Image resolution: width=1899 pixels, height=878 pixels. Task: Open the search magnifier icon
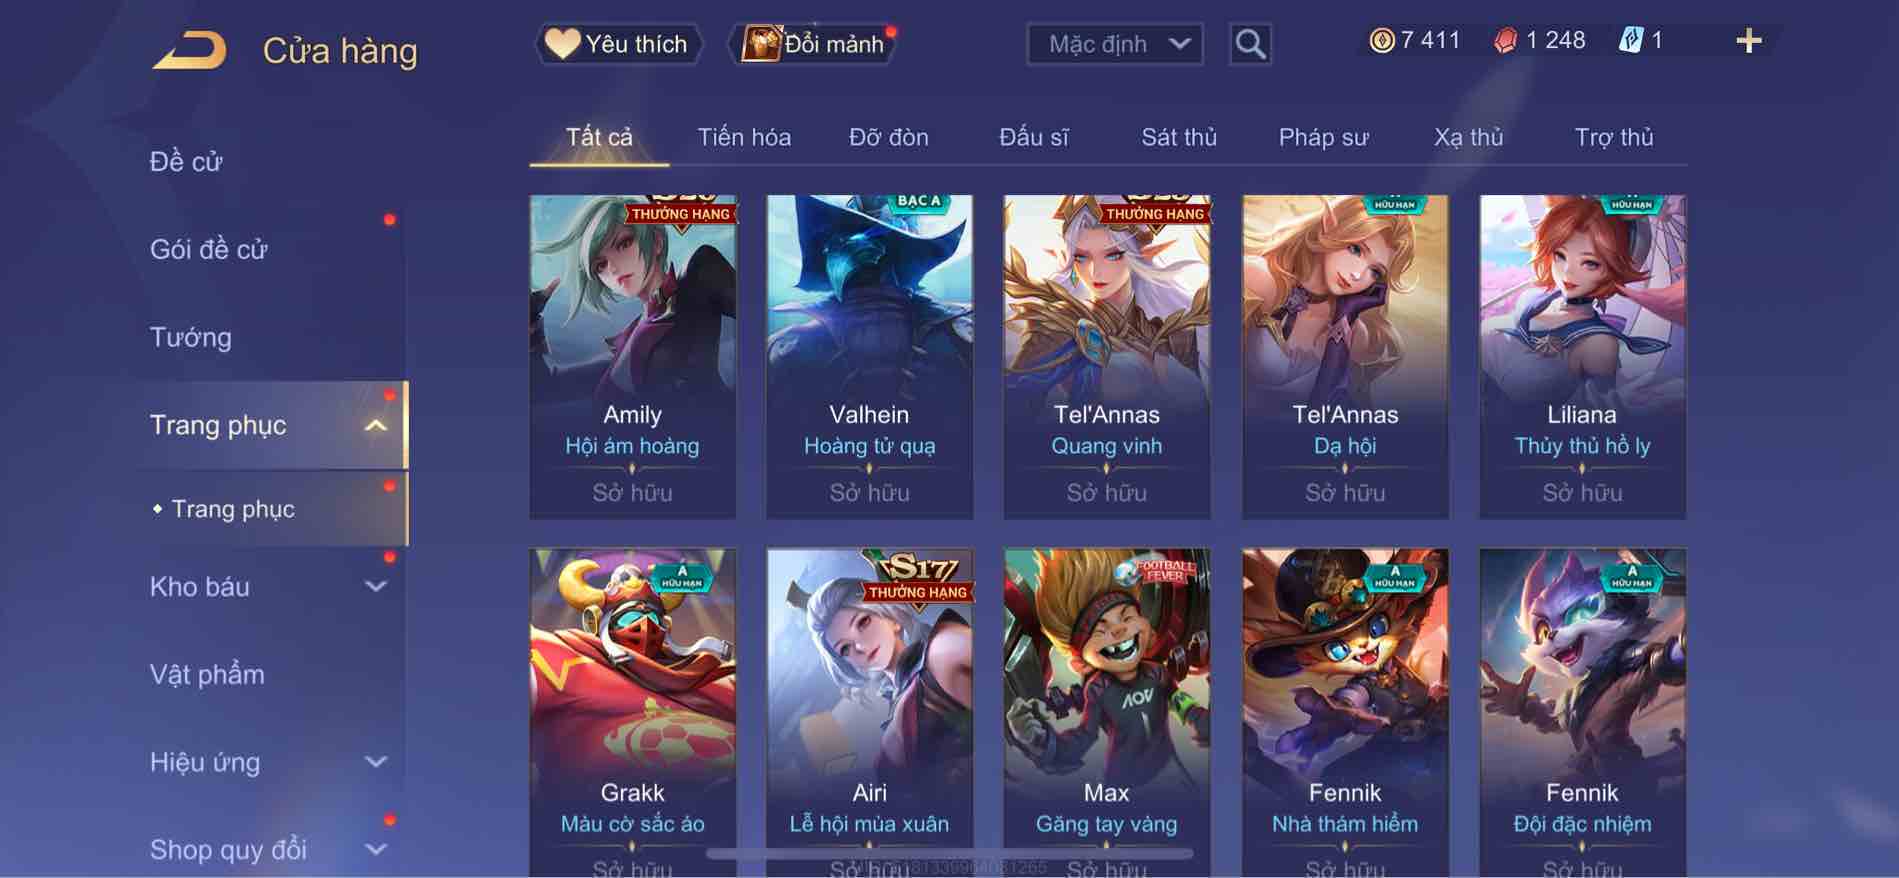1250,44
